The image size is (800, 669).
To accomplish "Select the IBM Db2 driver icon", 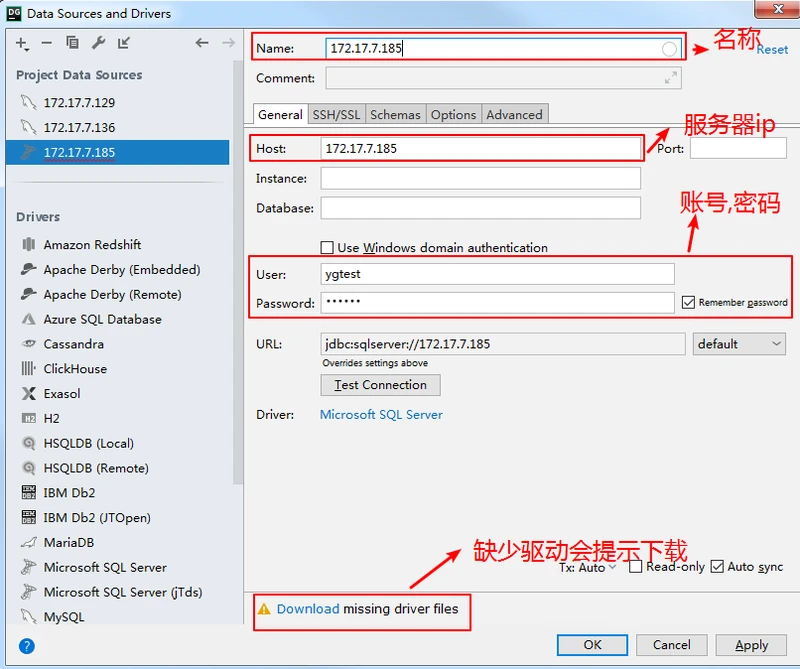I will coord(29,492).
